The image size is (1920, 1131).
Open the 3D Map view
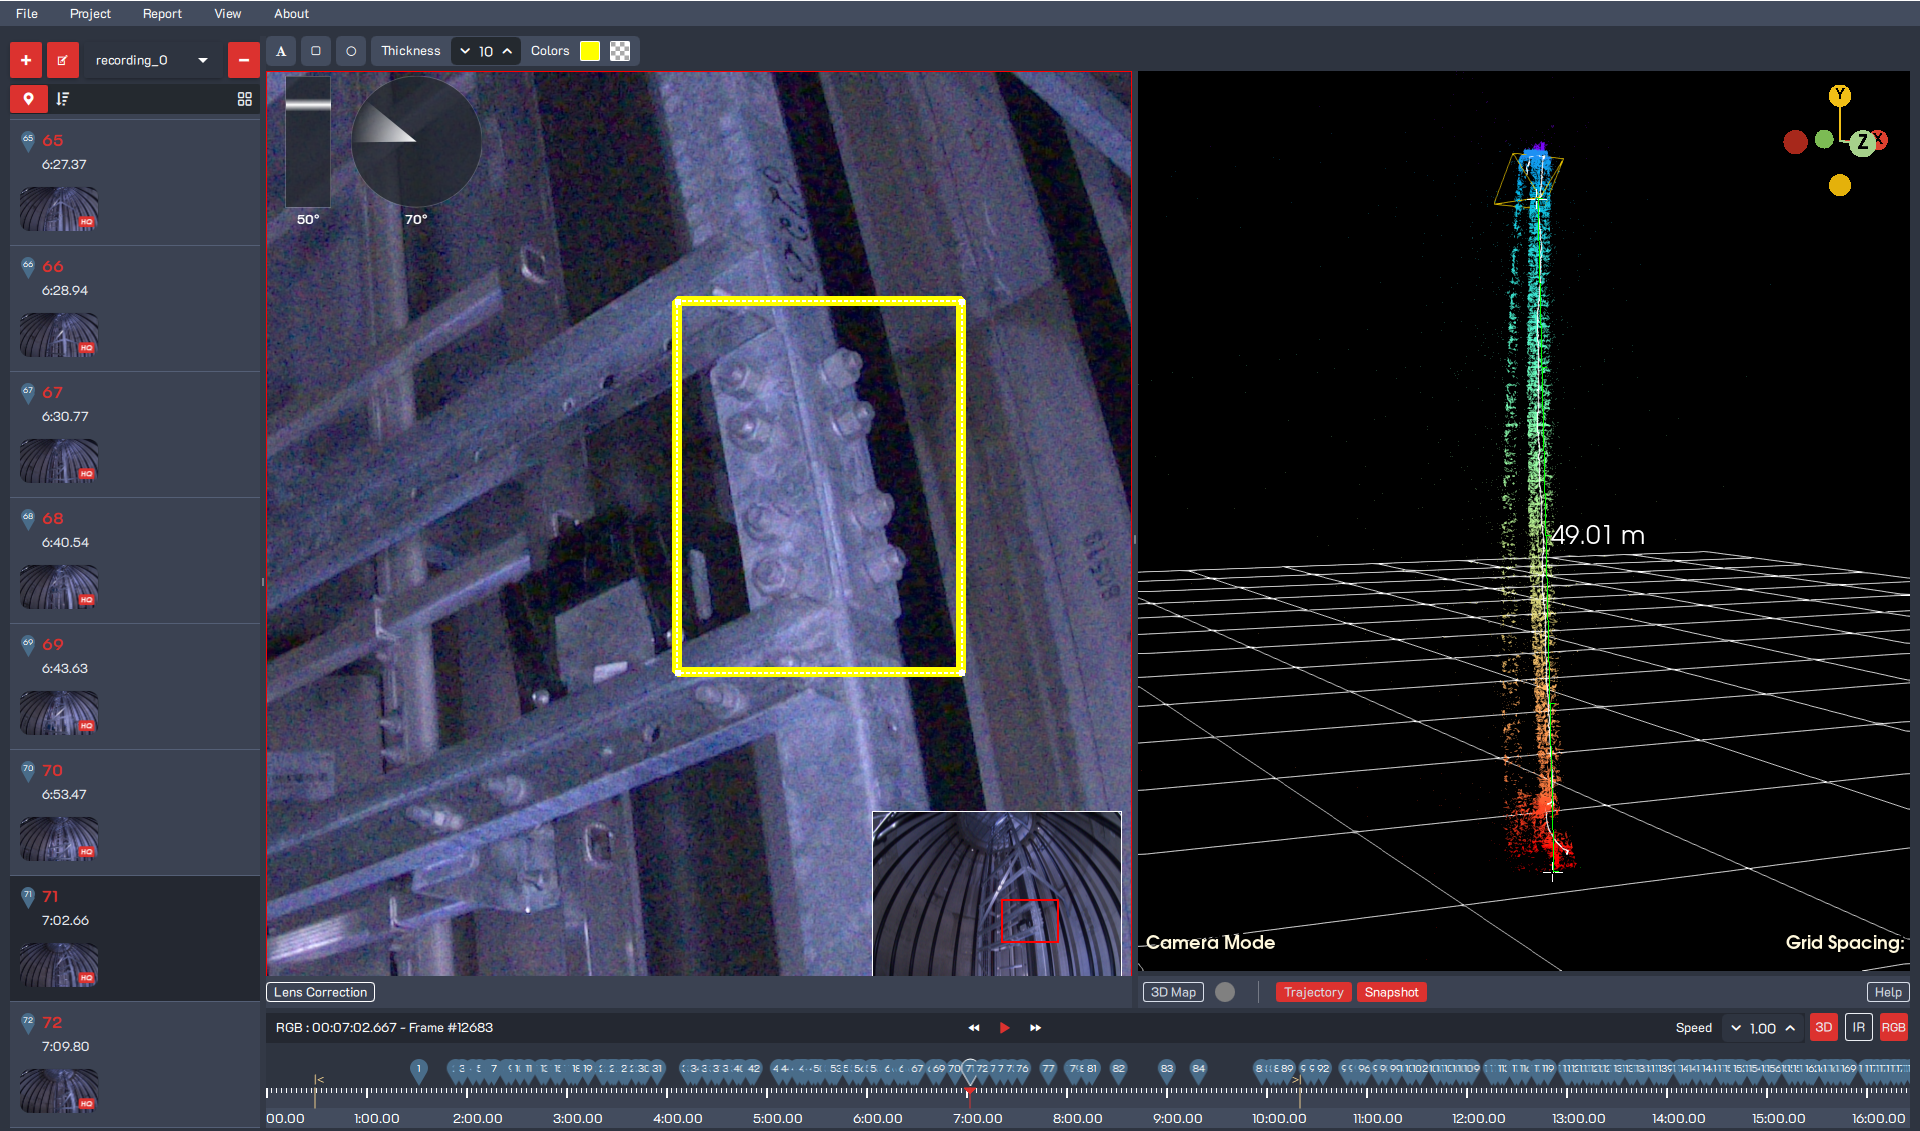pos(1173,992)
